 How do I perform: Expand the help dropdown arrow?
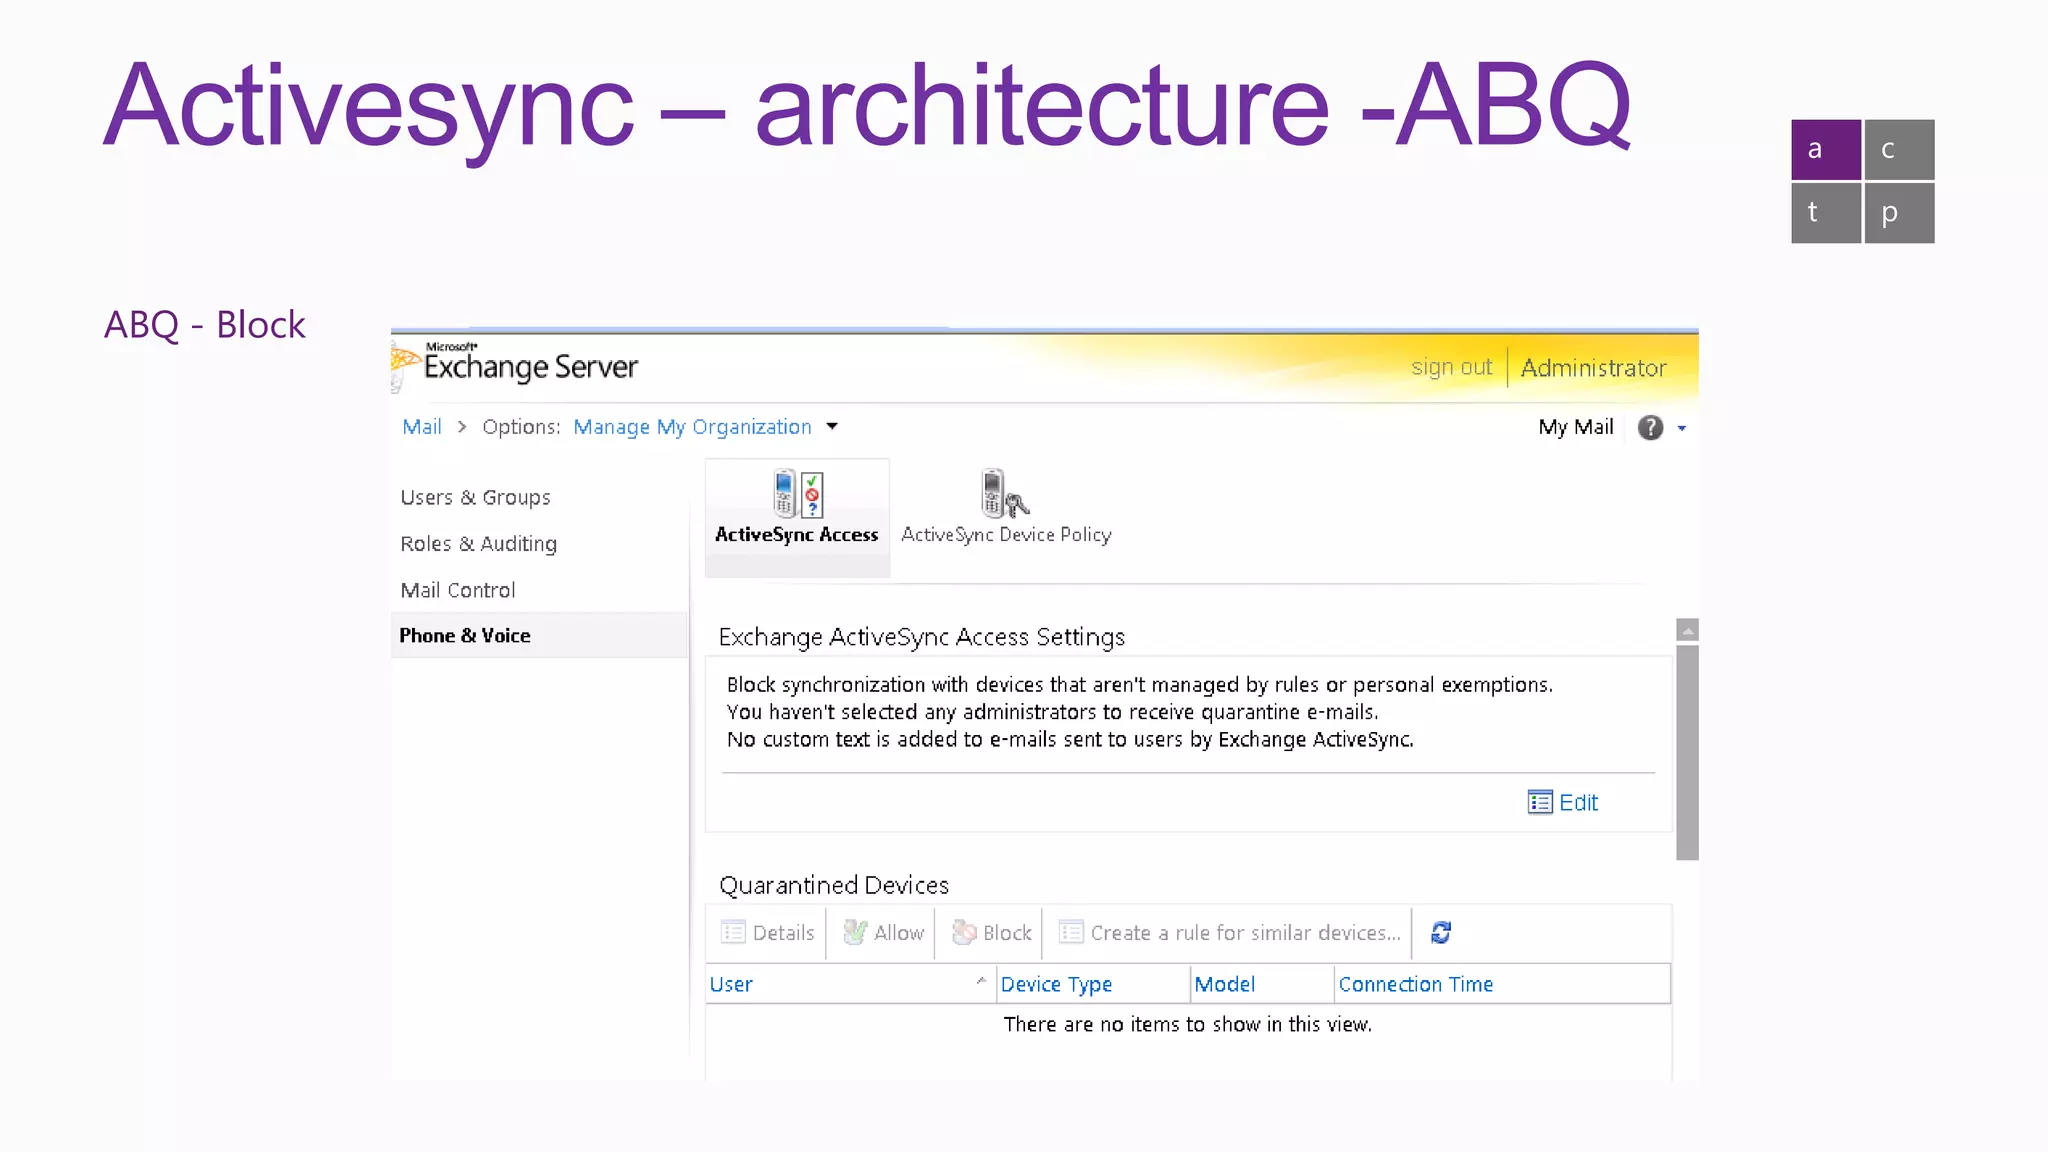tap(1682, 428)
